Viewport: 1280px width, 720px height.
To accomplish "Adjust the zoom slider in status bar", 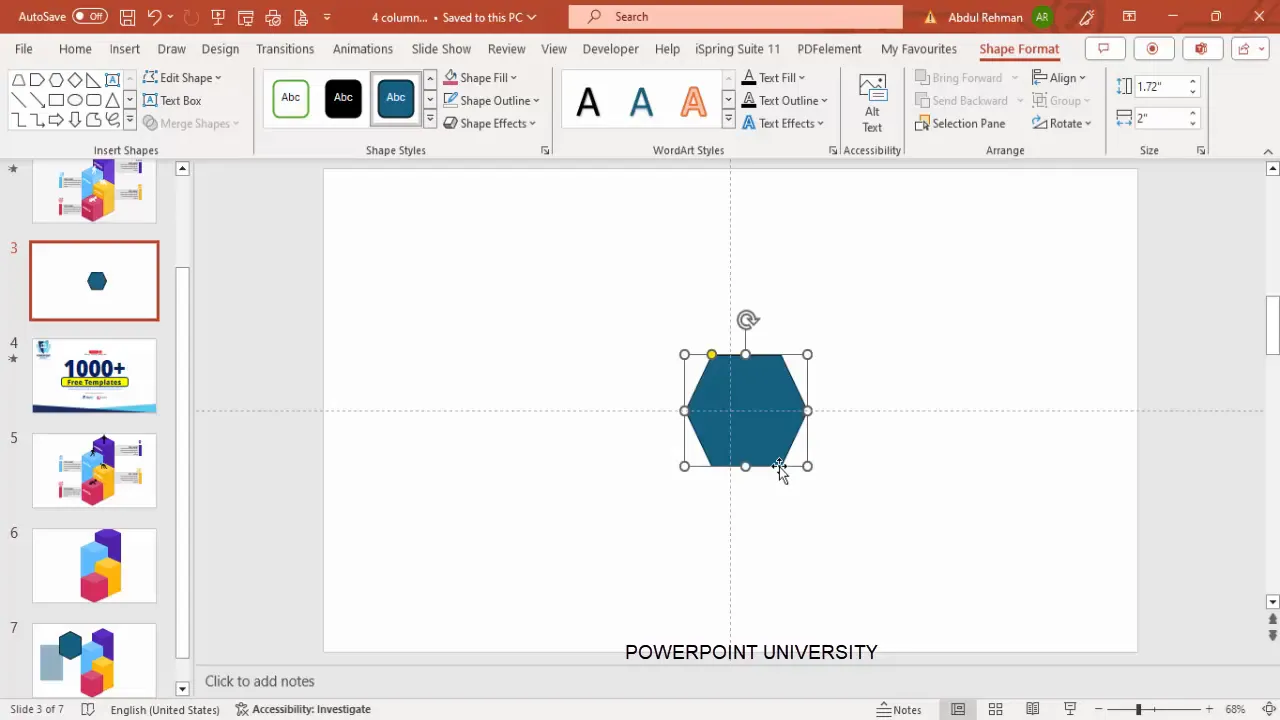I will pyautogui.click(x=1138, y=709).
